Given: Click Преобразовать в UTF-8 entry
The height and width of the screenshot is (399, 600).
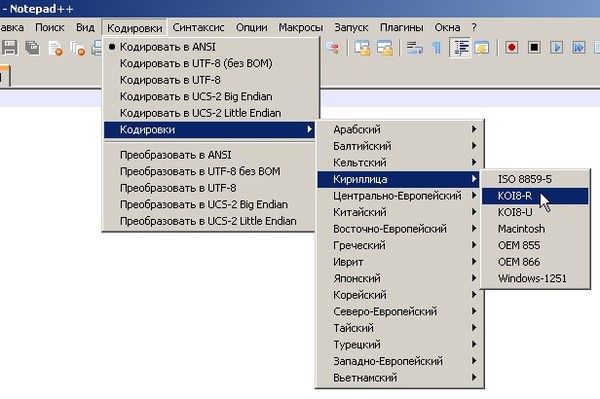Looking at the screenshot, I should click(x=209, y=188).
